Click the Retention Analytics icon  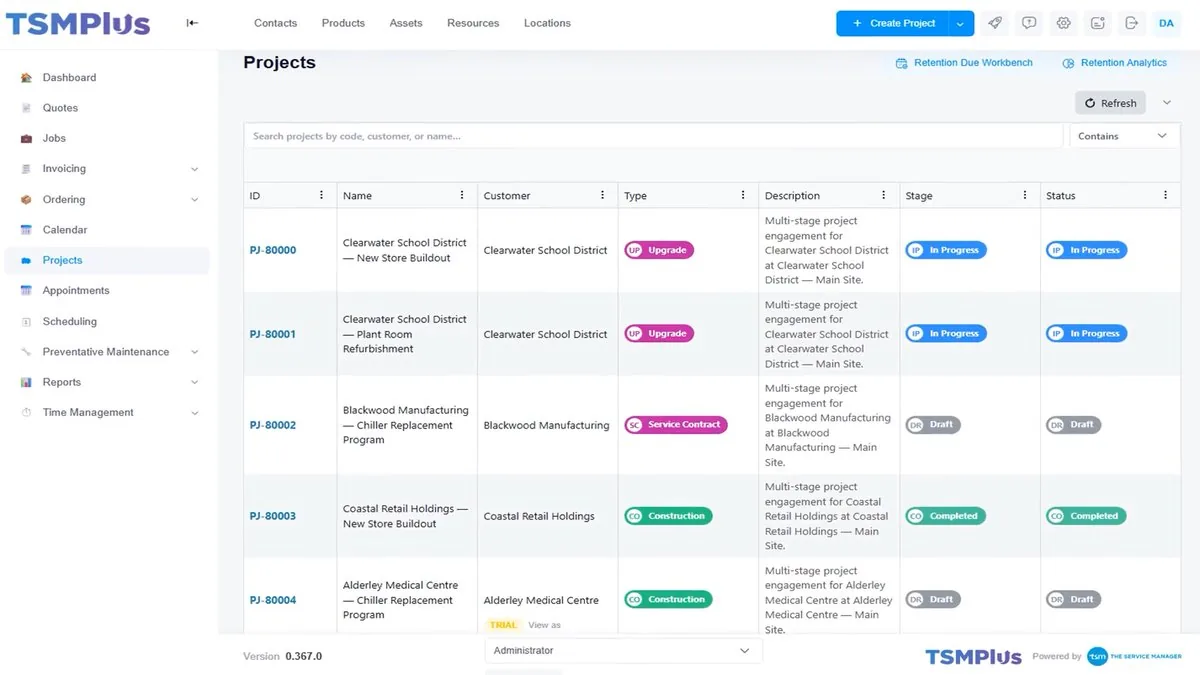1068,63
